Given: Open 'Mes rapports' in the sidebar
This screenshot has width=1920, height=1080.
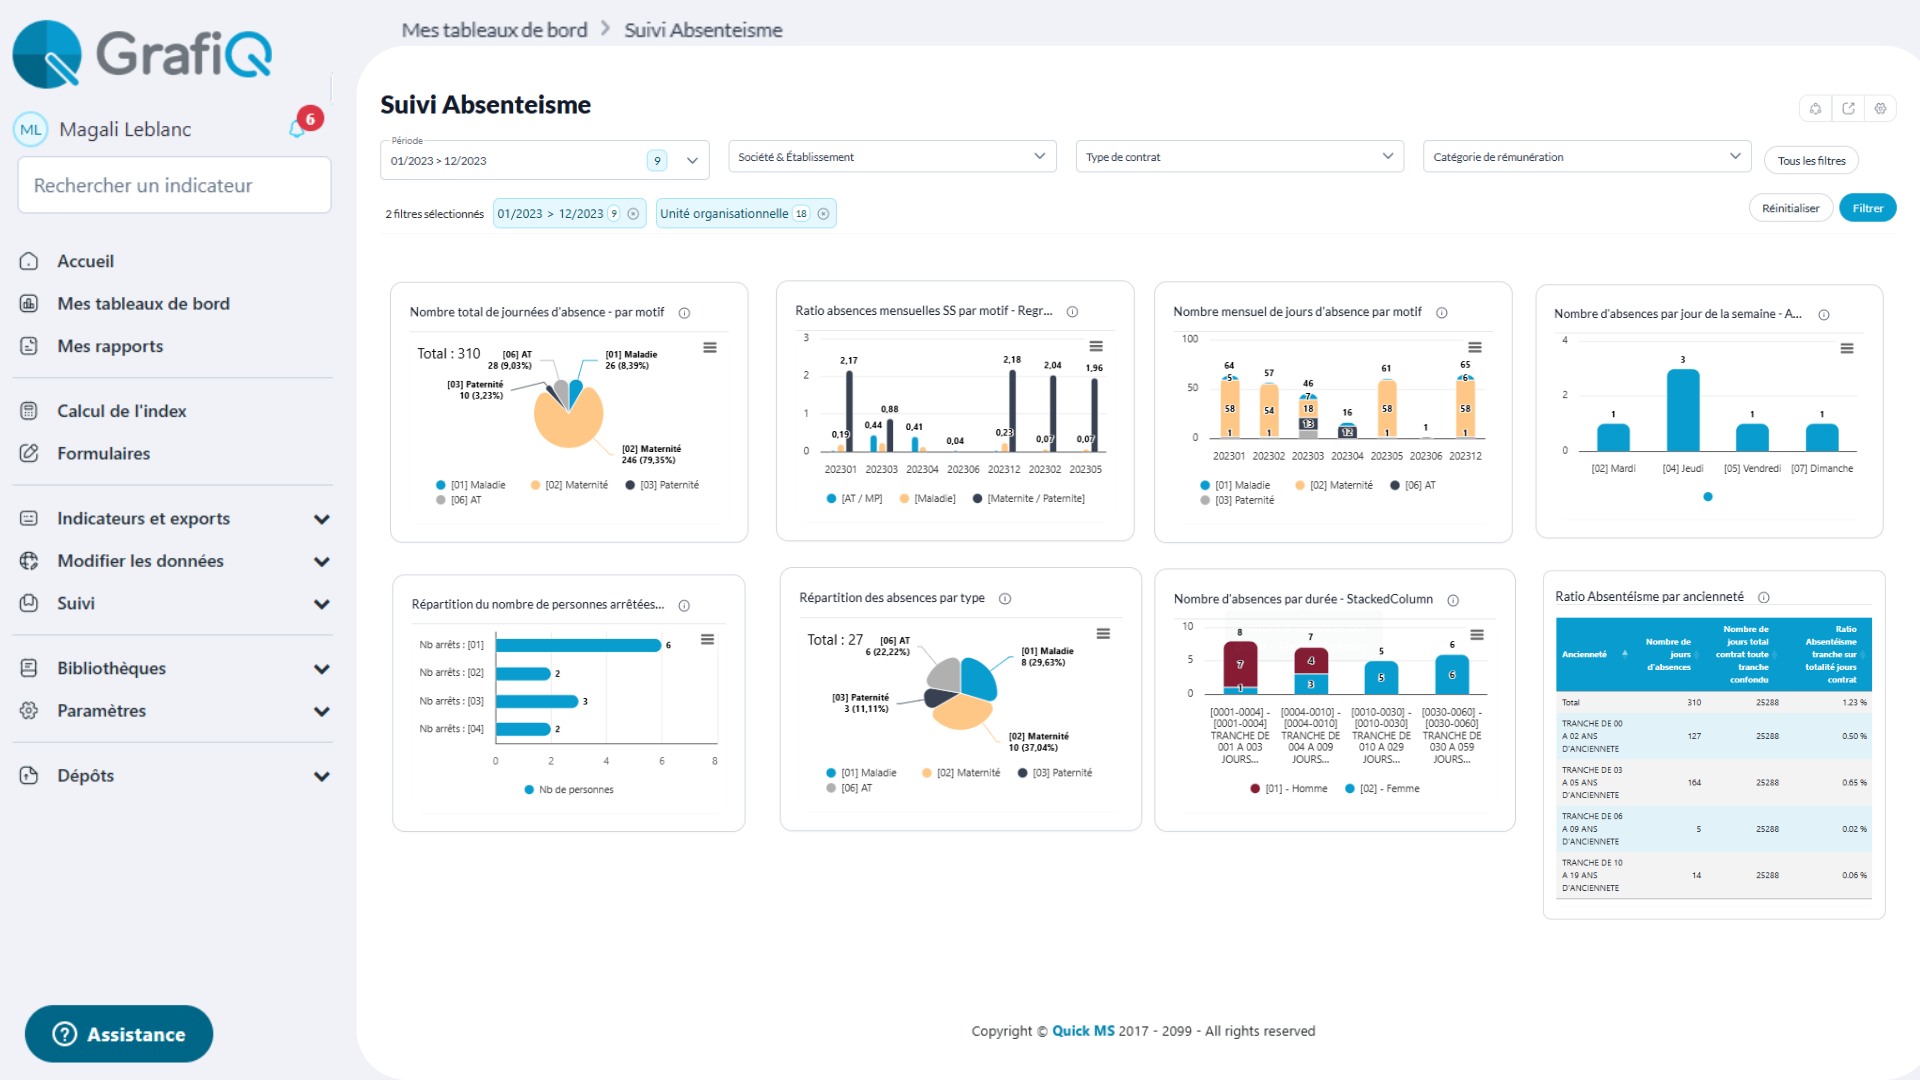Looking at the screenshot, I should pos(110,346).
